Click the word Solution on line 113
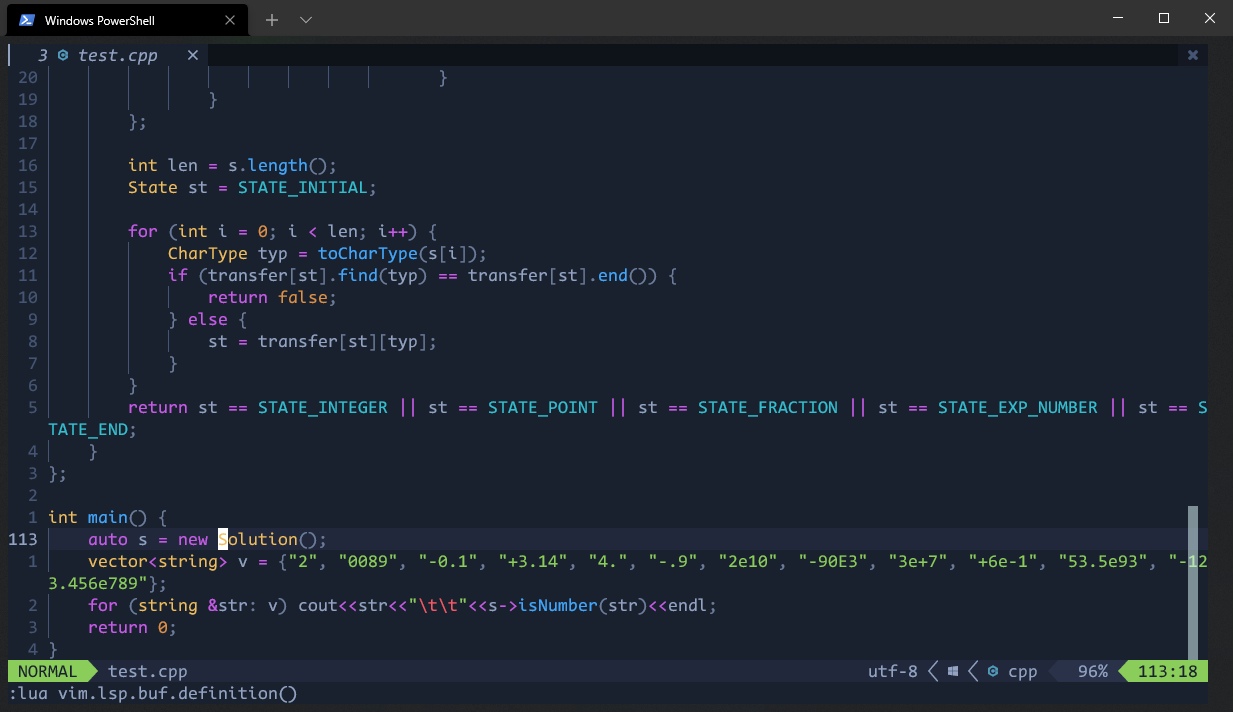This screenshot has height=712, width=1233. click(258, 539)
